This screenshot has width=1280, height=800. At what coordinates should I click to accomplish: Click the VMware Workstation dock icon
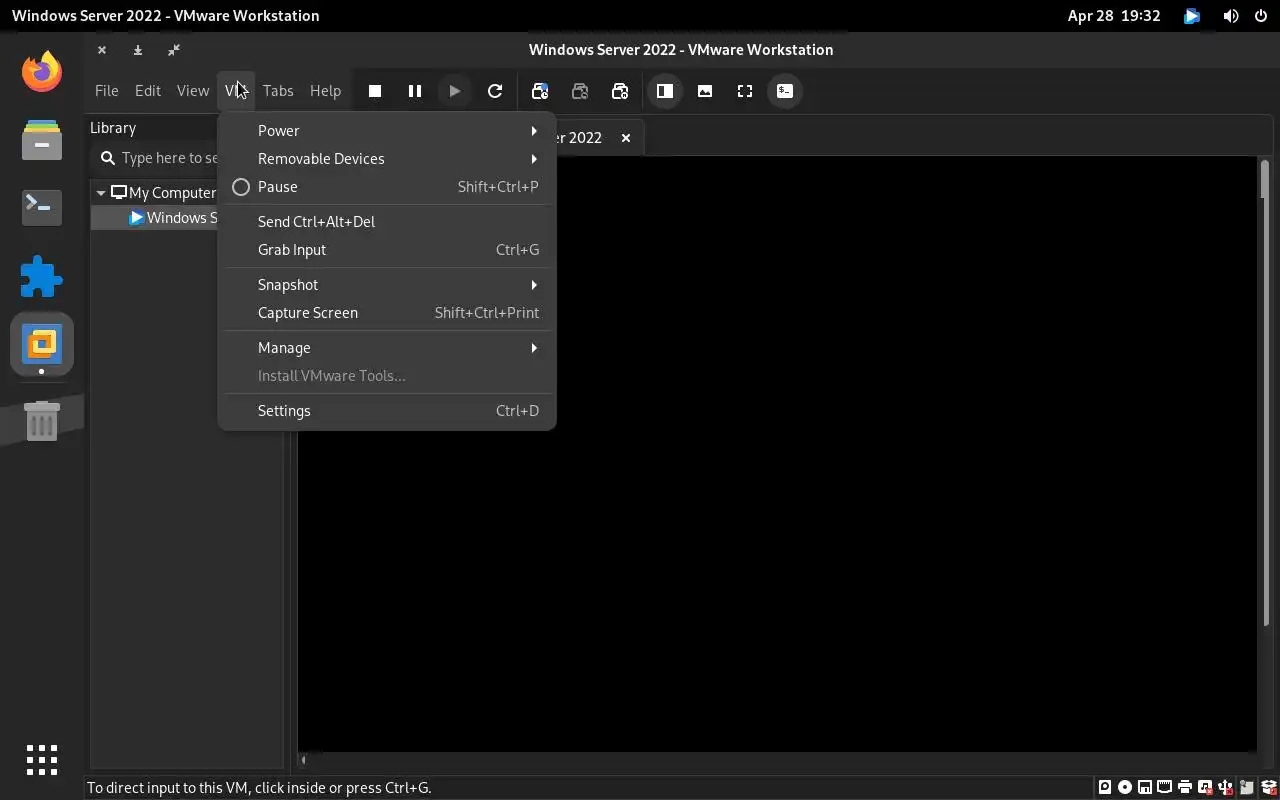[42, 345]
